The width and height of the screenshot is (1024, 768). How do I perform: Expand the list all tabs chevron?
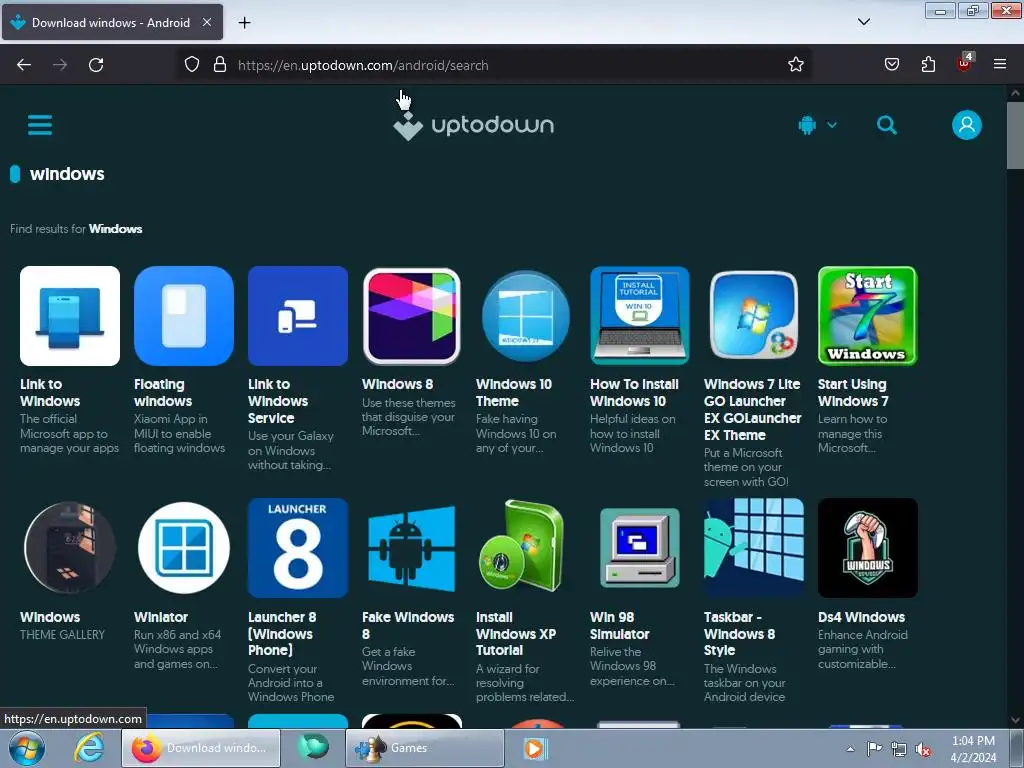[863, 22]
